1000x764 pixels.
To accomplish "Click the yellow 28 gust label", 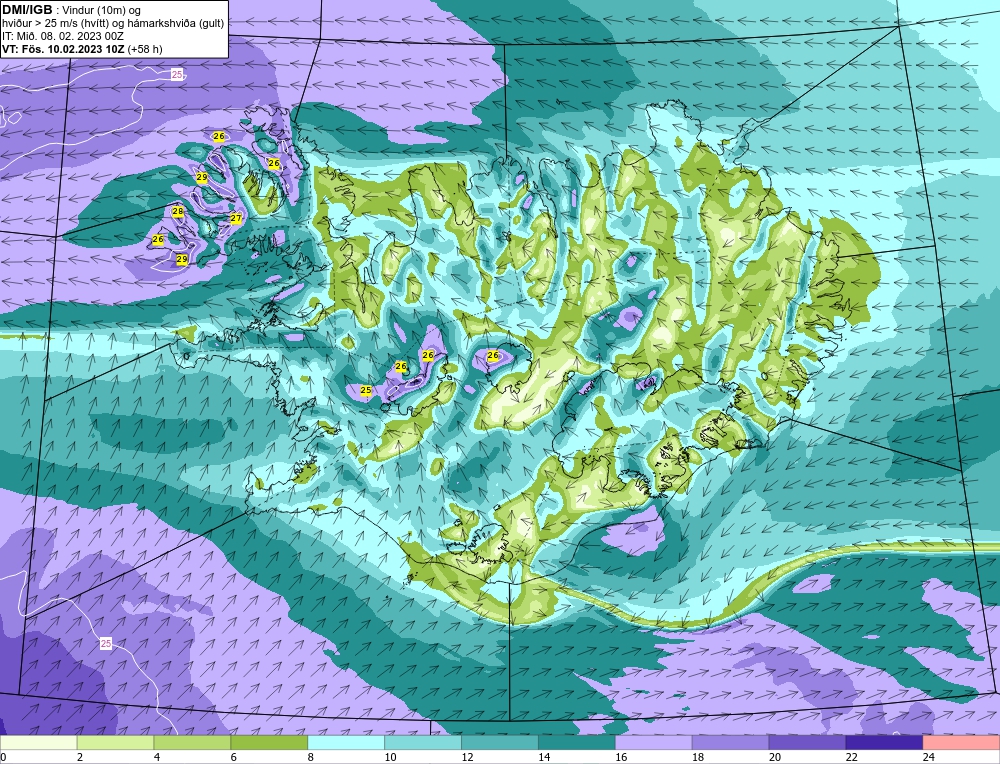I will coord(178,212).
